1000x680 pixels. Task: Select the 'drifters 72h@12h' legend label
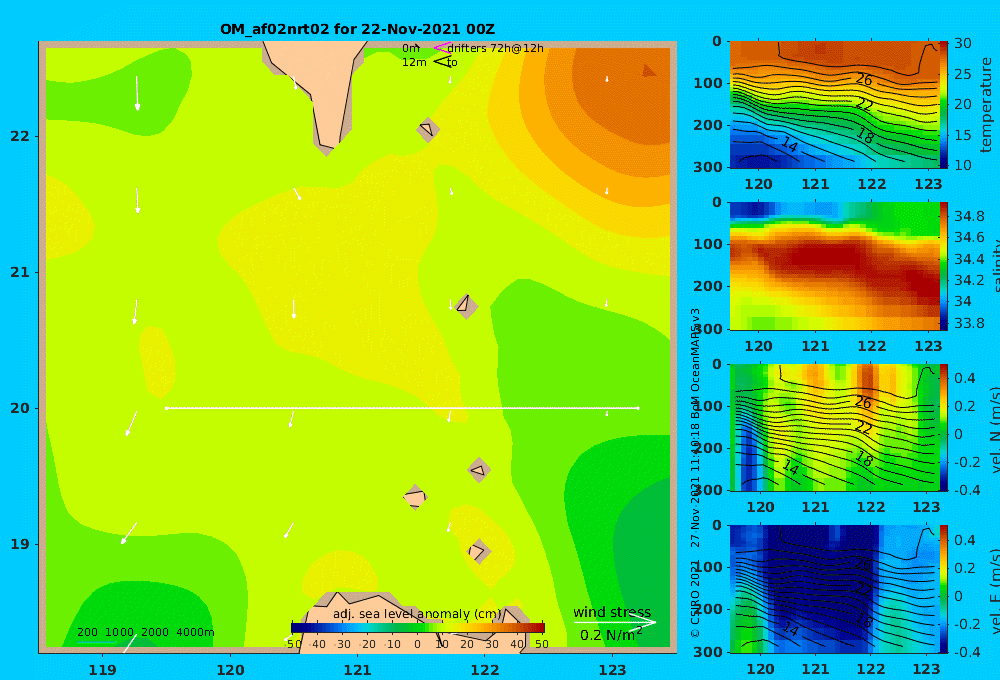tap(496, 48)
